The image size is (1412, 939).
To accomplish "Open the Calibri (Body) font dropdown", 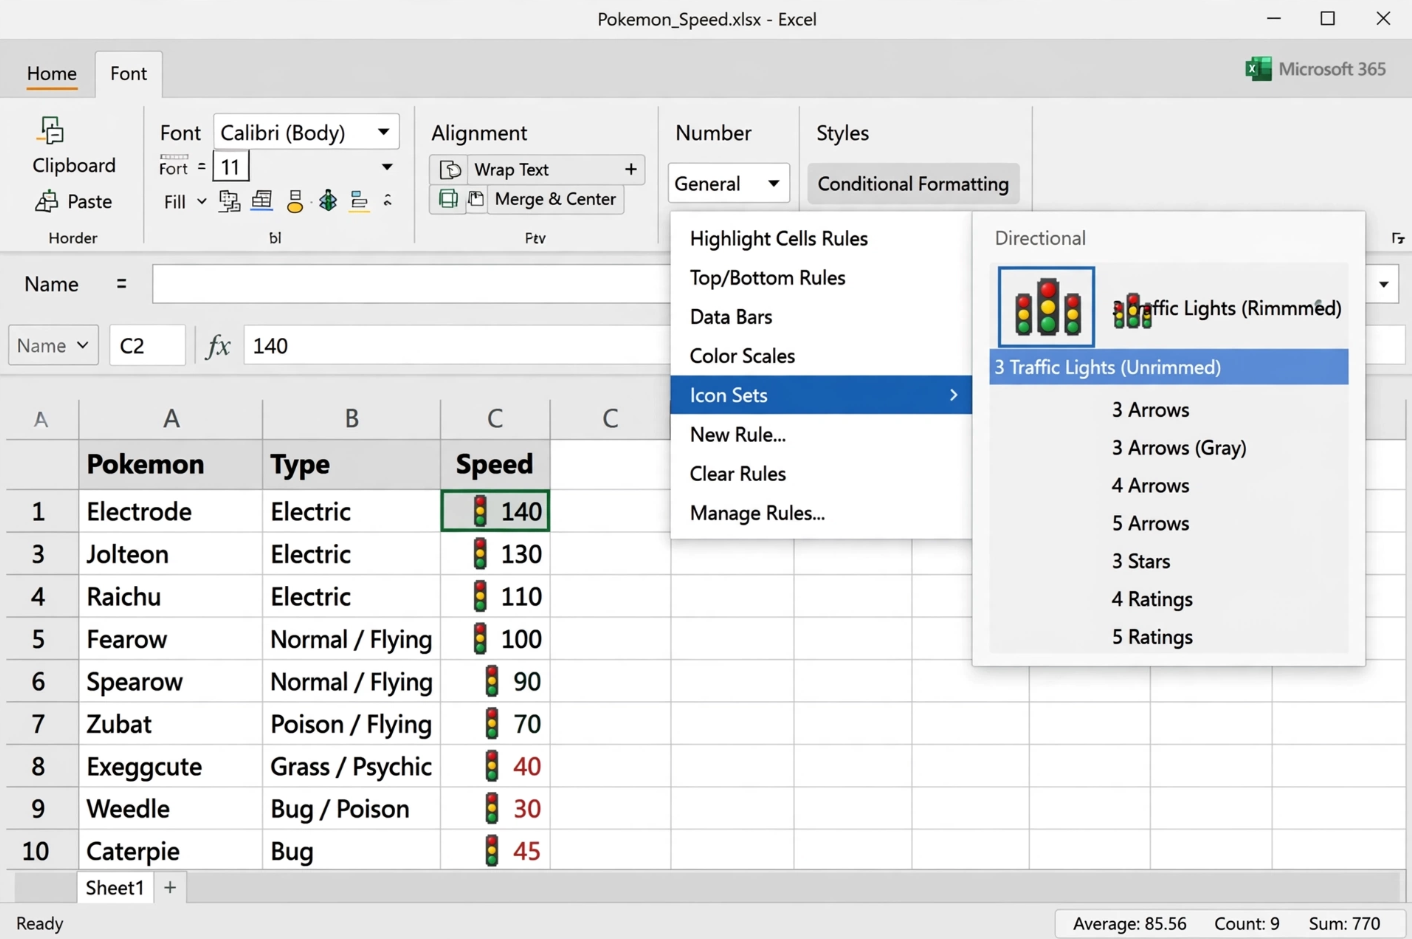I will (x=383, y=132).
